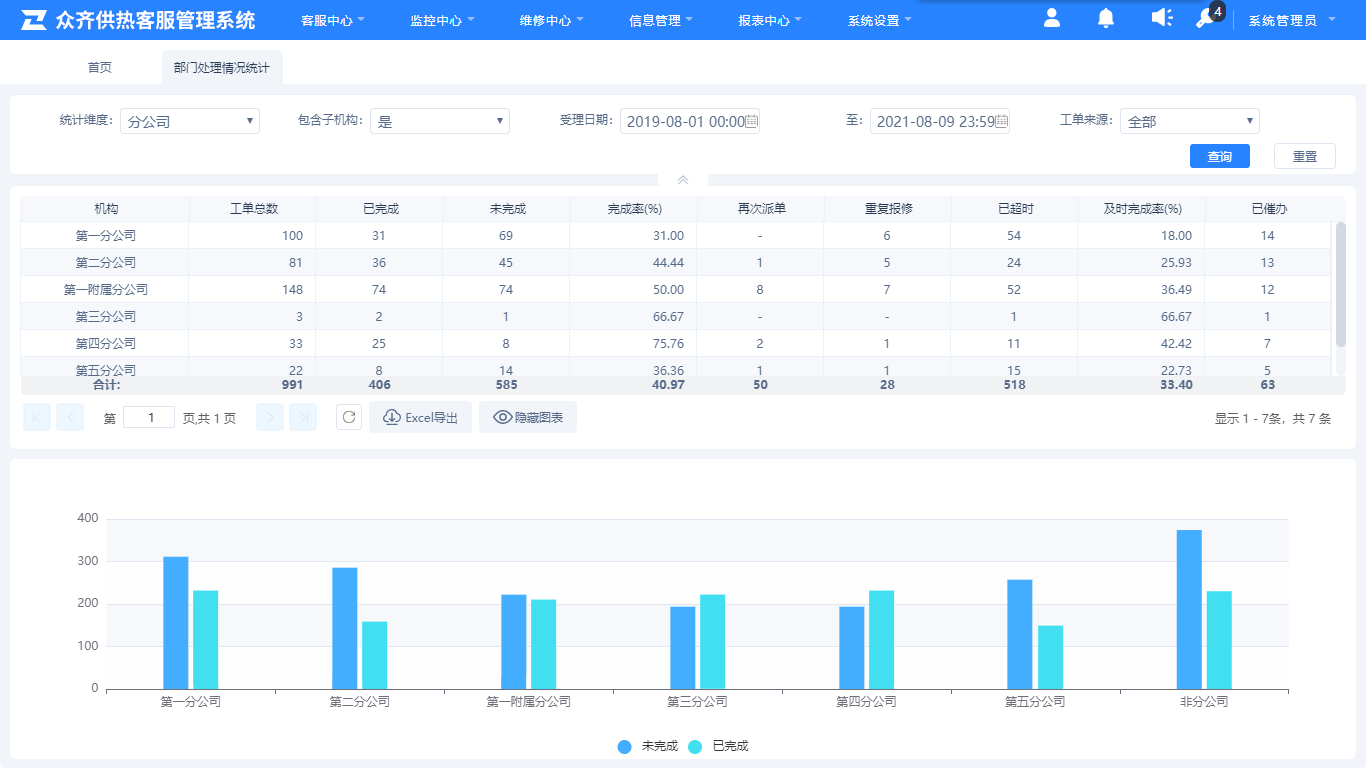Sort by 完成率(%) column header

tap(634, 209)
